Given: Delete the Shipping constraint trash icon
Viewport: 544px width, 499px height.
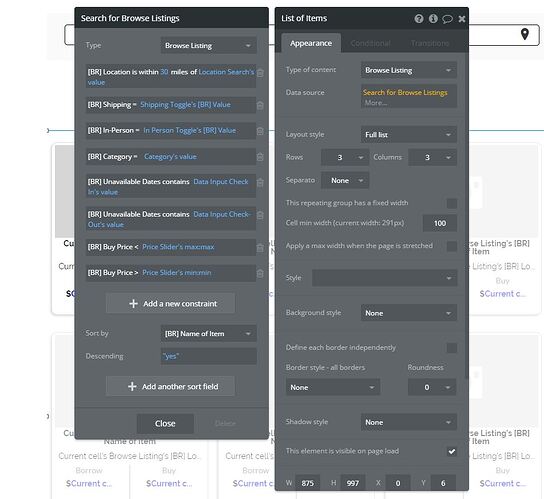Looking at the screenshot, I should [x=260, y=105].
